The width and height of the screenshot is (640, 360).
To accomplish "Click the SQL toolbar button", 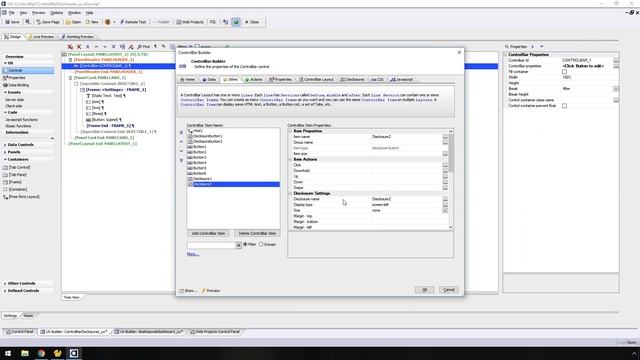I will pyautogui.click(x=213, y=22).
